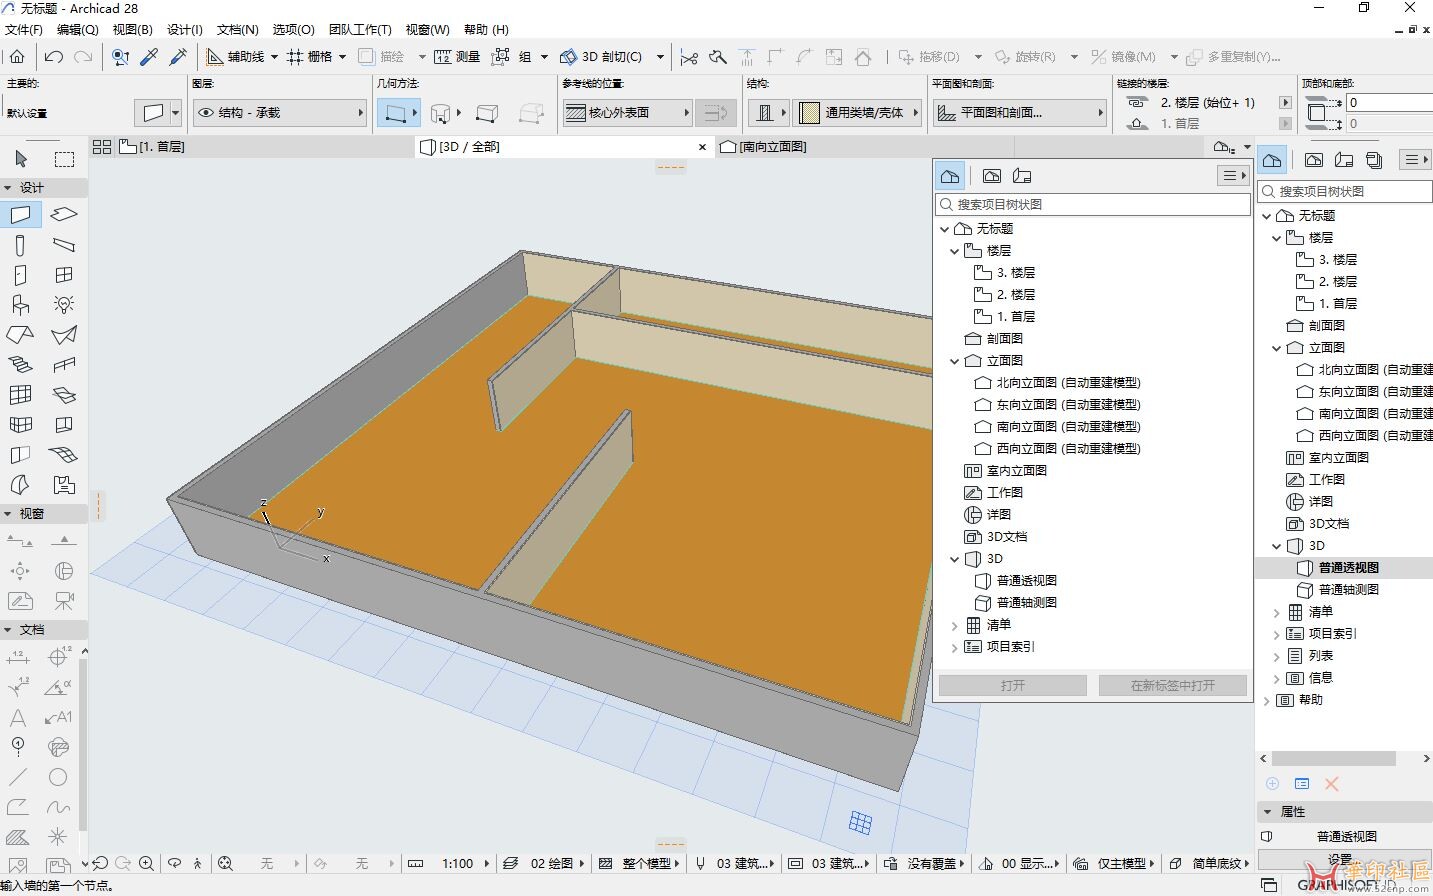Select the Marquee tool
1433x896 pixels.
64,159
